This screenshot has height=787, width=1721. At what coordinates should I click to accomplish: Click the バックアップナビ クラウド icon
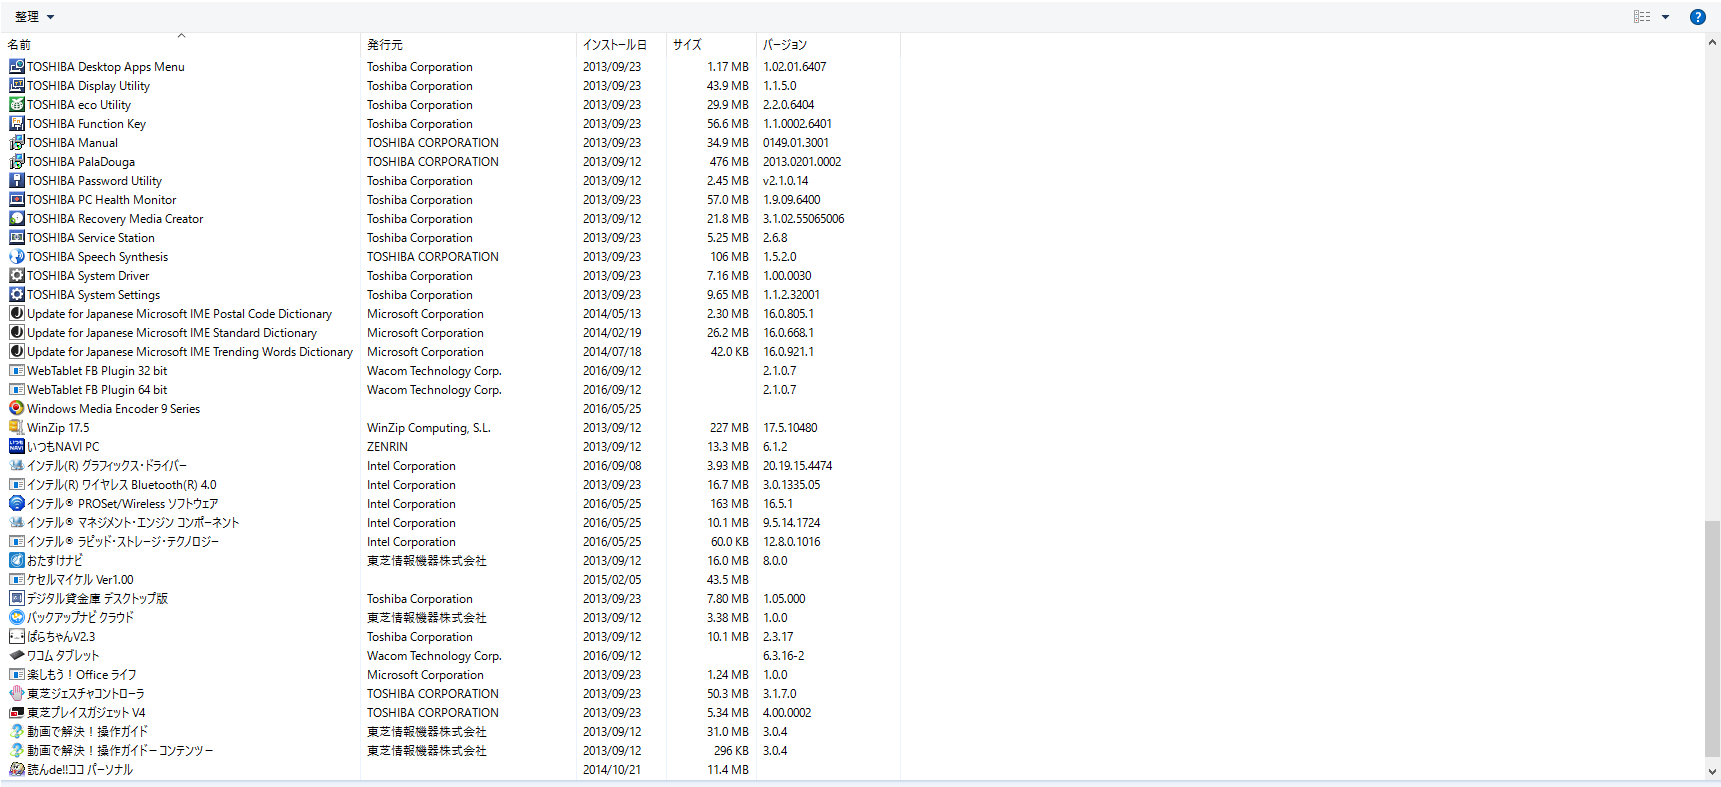click(x=16, y=618)
